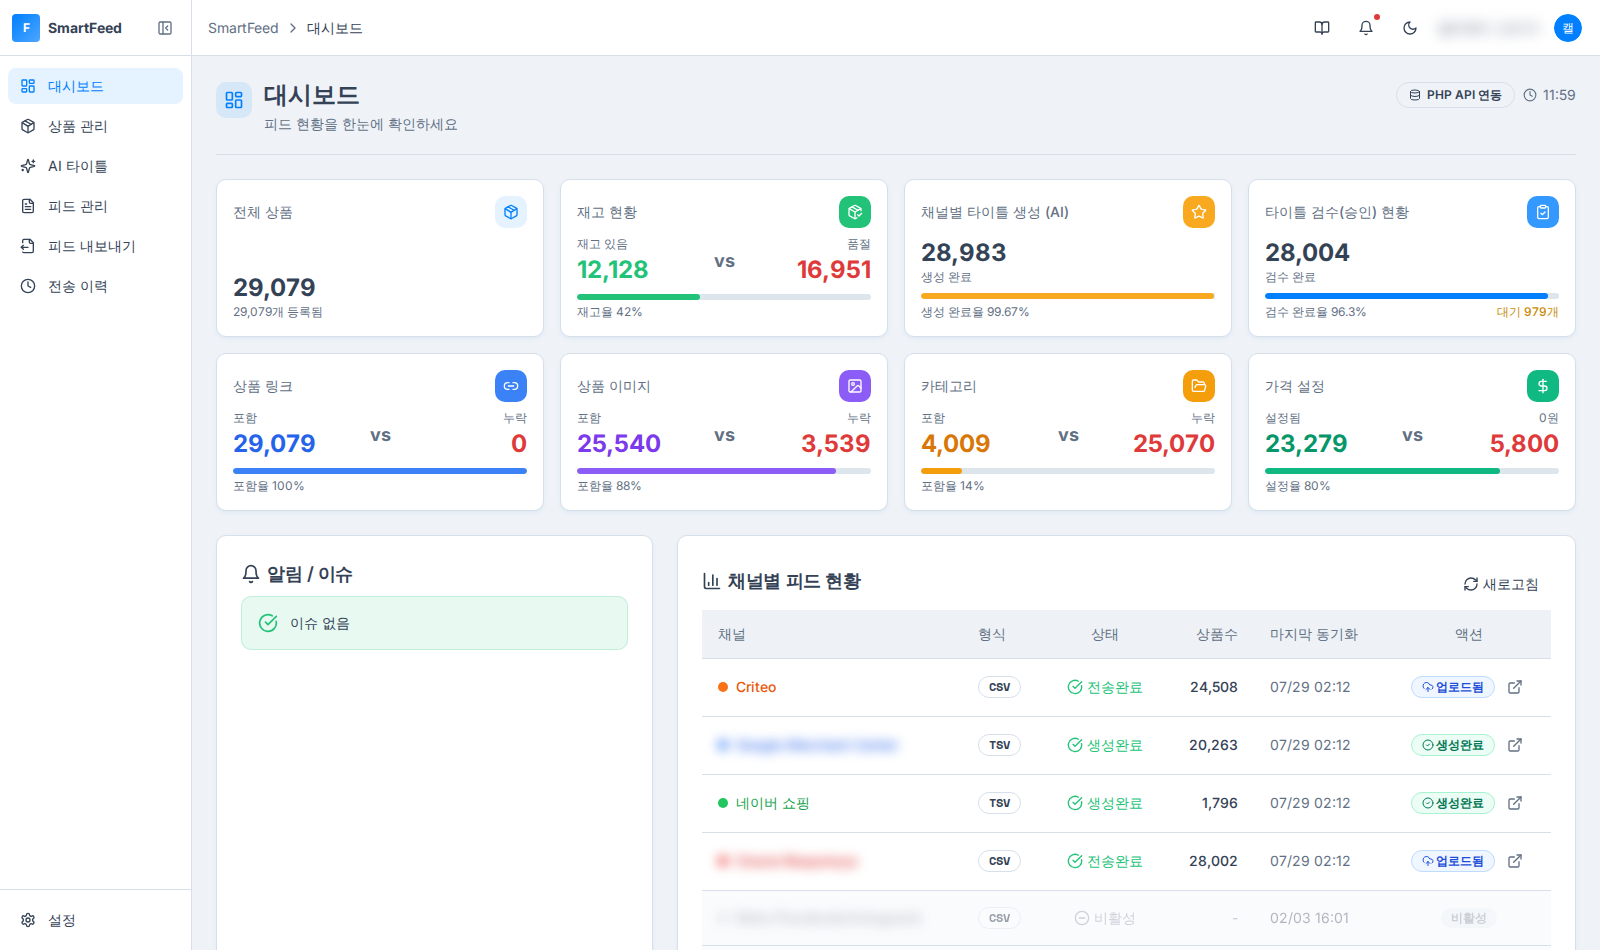1600x950 pixels.
Task: Click the clock icon beside 11:59
Action: [x=1530, y=95]
